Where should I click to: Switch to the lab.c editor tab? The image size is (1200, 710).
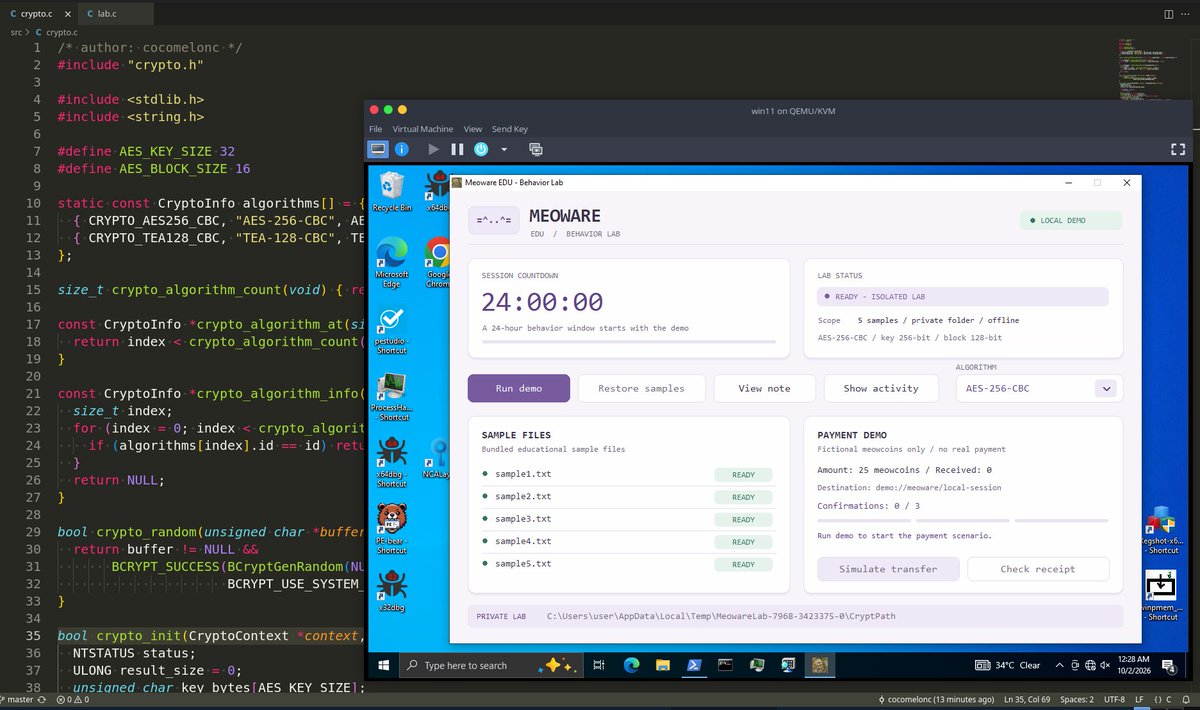point(117,15)
